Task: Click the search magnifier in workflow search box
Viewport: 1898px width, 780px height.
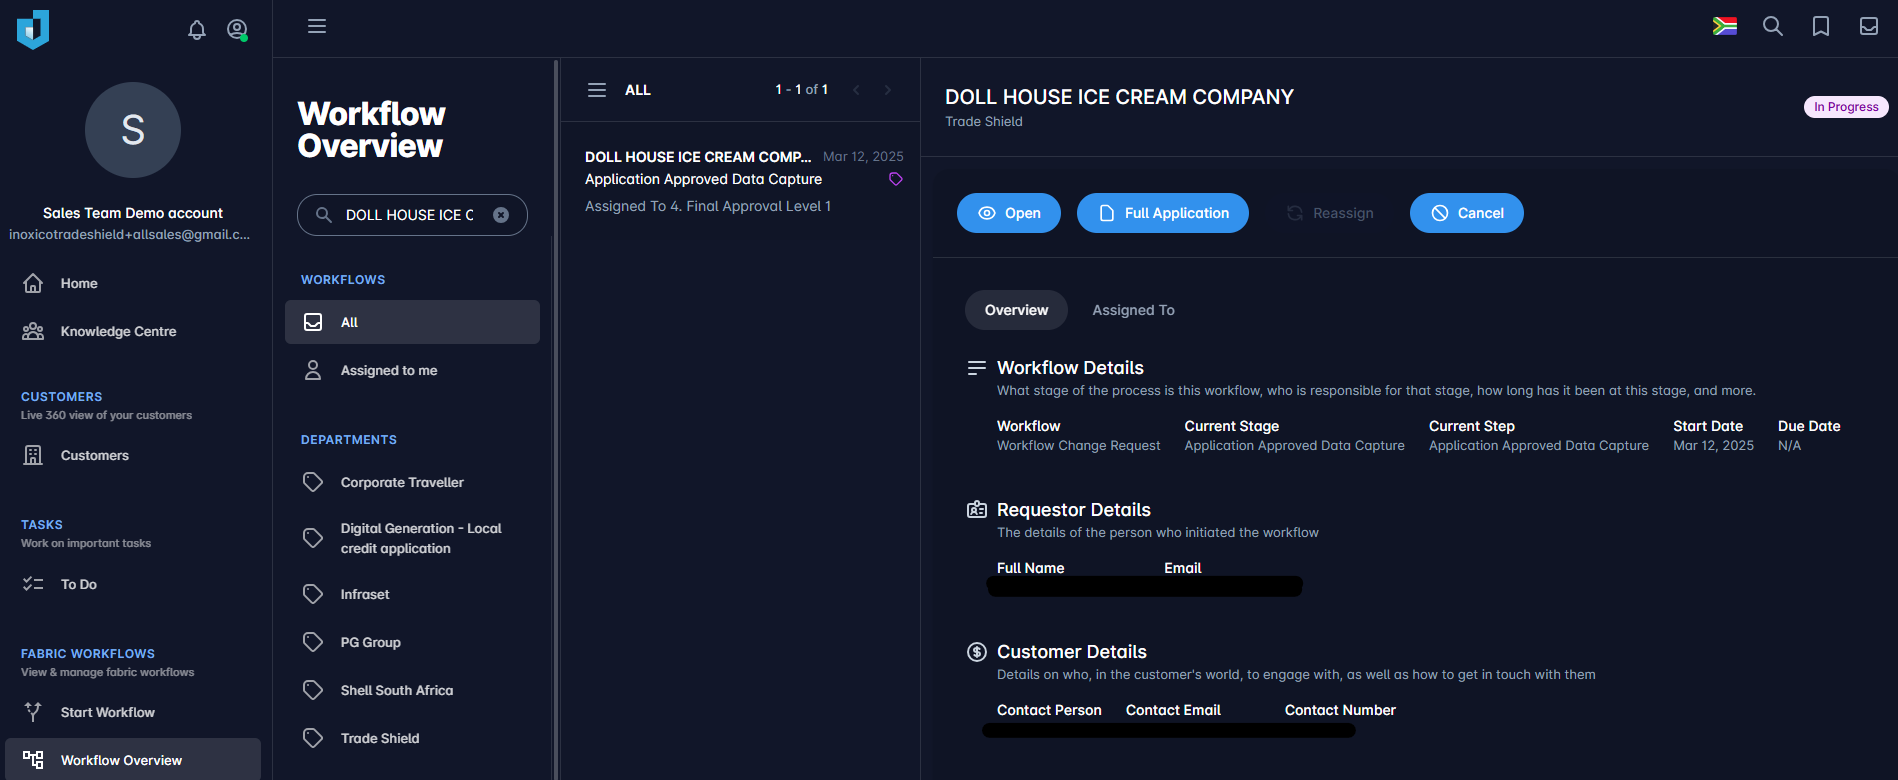Action: click(323, 215)
